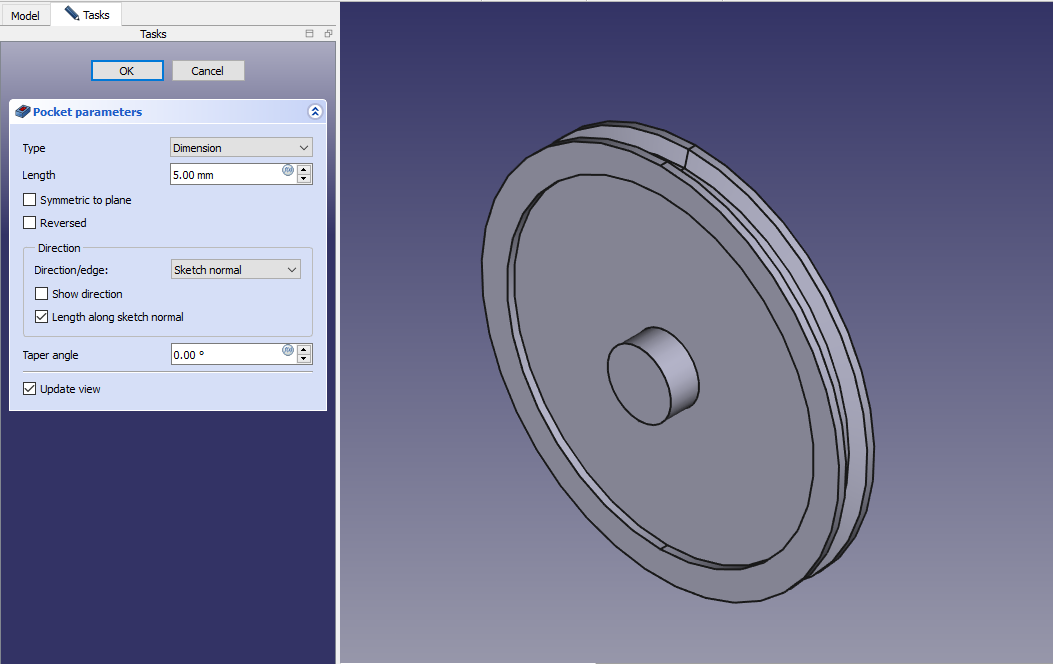1053x664 pixels.
Task: Collapse the Pocket parameters section
Action: tap(315, 112)
